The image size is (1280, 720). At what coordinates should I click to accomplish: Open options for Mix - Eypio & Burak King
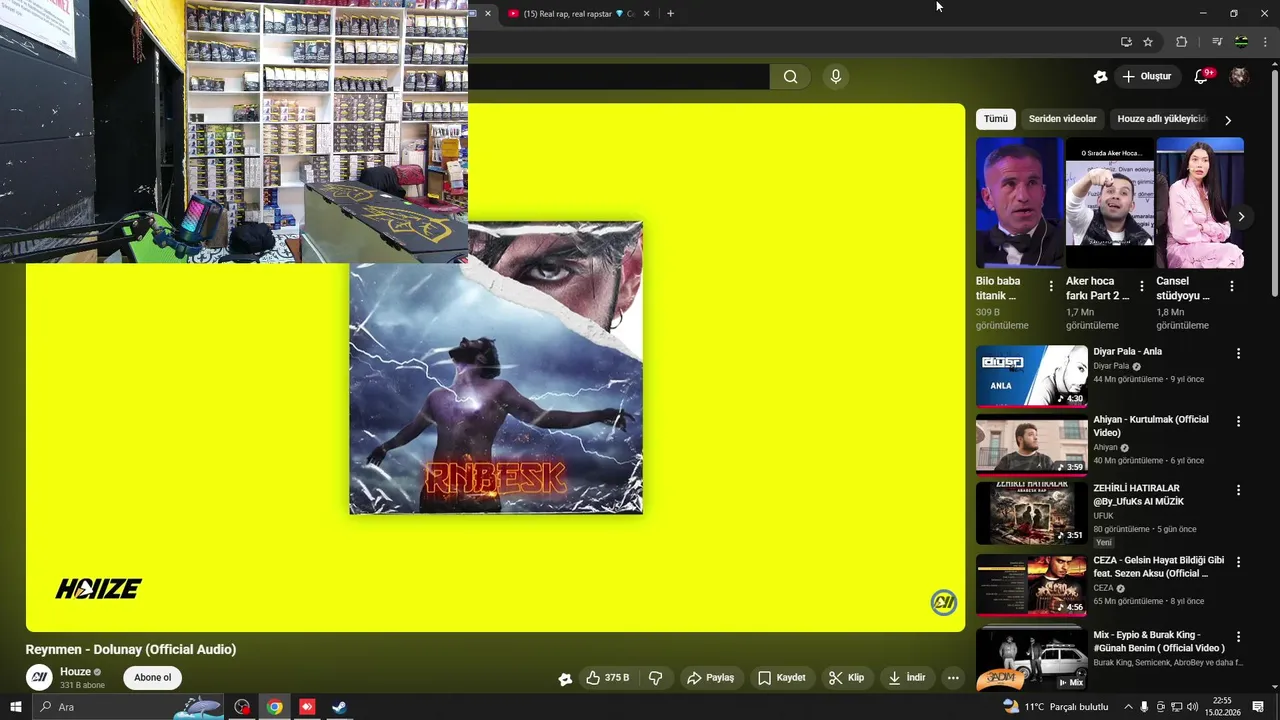point(1238,637)
